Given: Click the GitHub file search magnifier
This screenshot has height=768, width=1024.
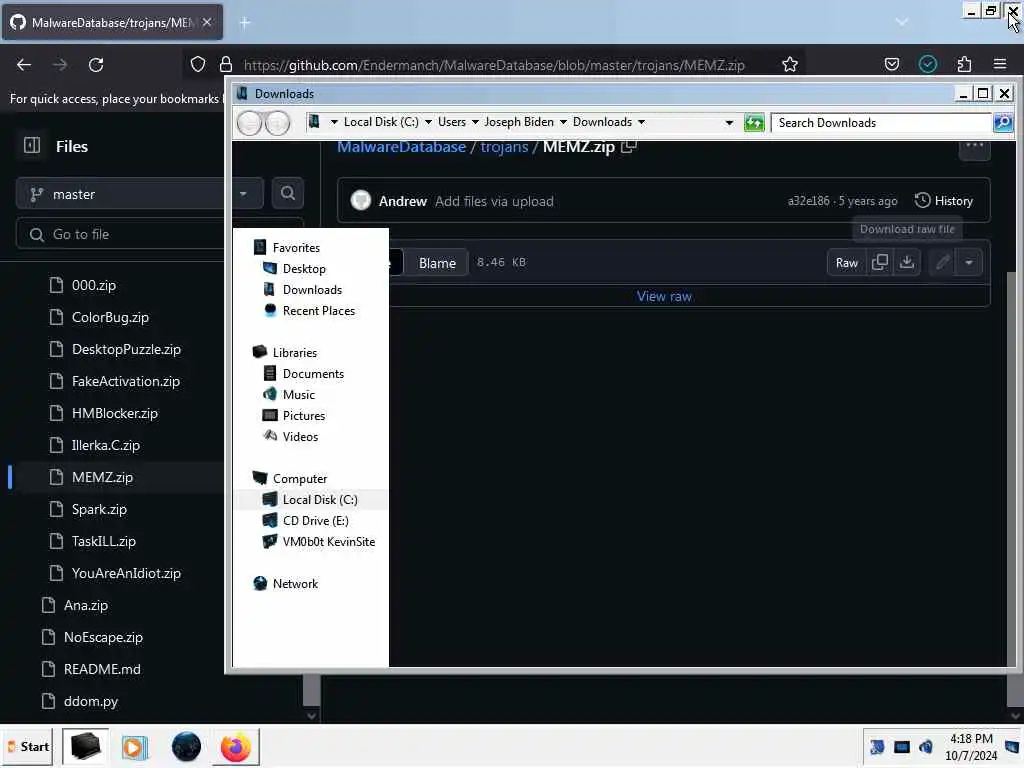Looking at the screenshot, I should pyautogui.click(x=287, y=193).
